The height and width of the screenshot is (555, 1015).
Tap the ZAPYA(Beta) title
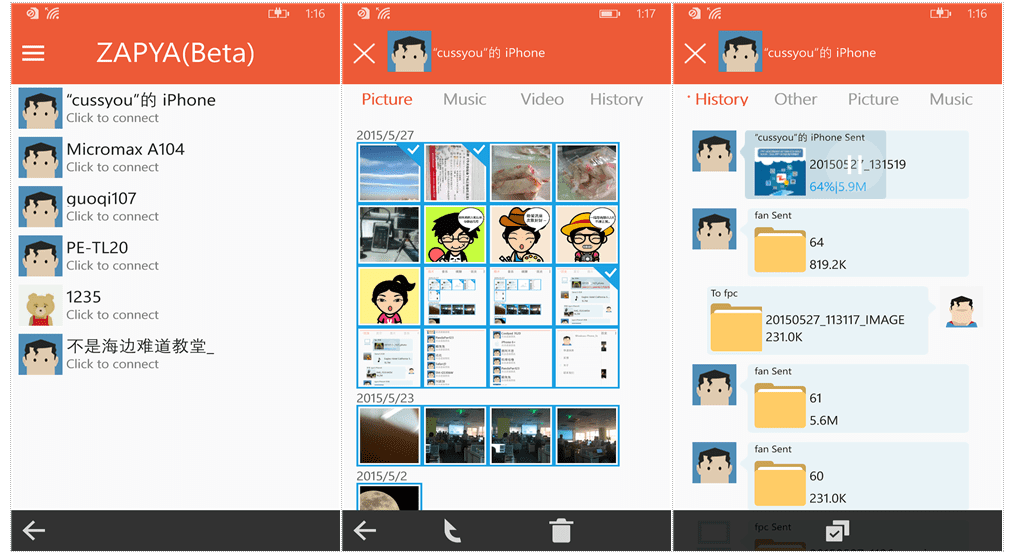175,53
